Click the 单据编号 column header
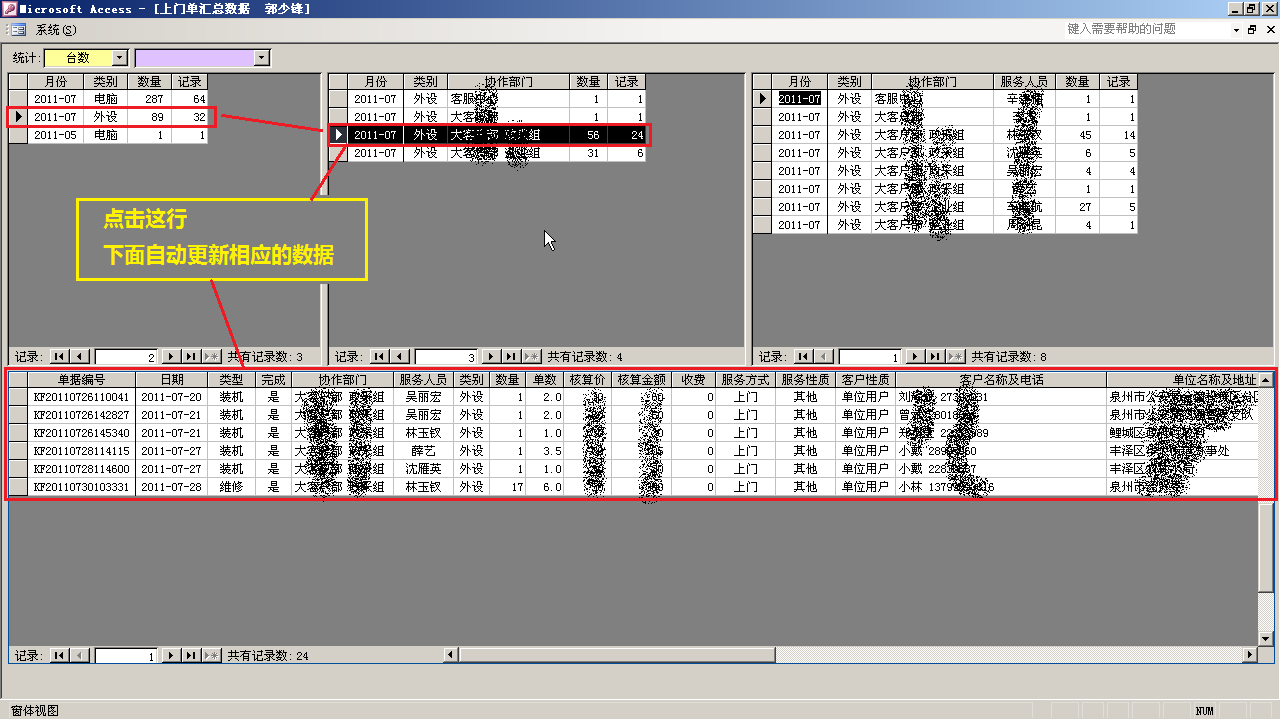 pos(81,380)
